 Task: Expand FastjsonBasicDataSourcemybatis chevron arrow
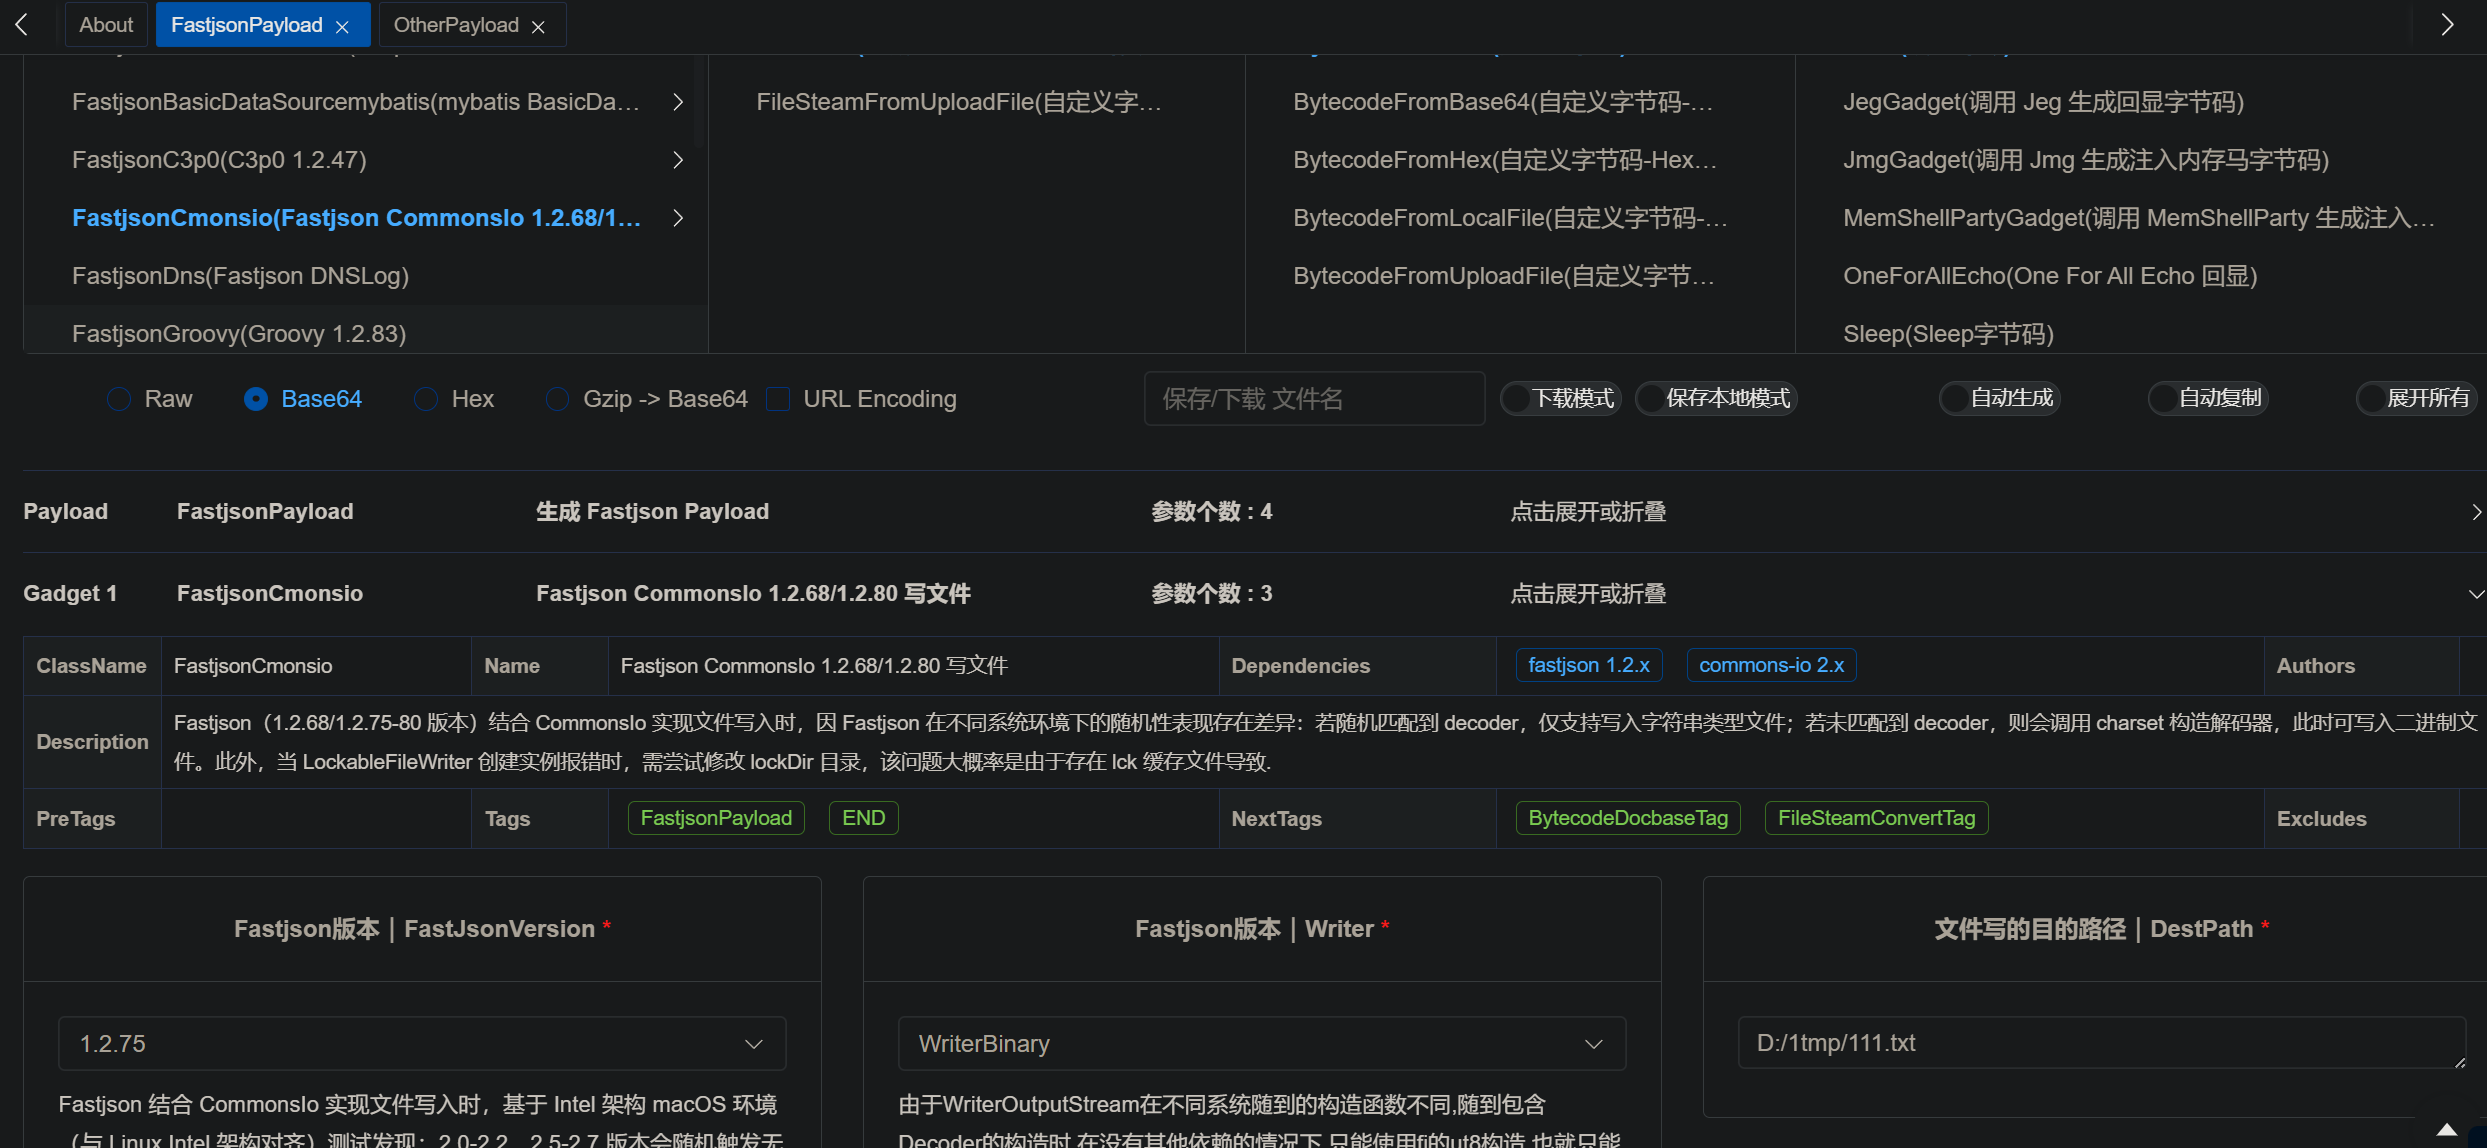click(x=678, y=102)
